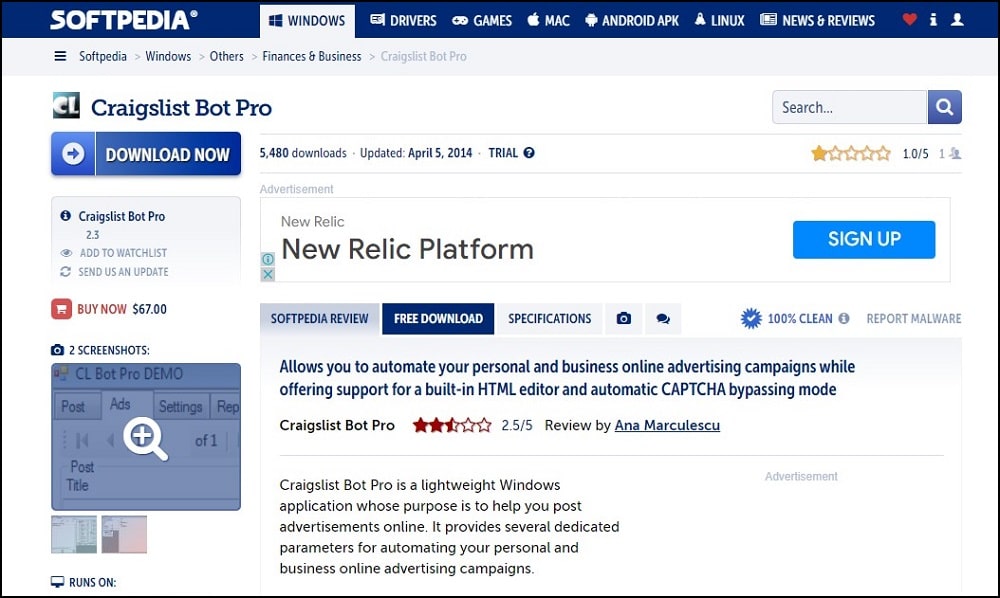Click the TRIAL help question icon
This screenshot has height=598, width=1000.
[x=529, y=153]
